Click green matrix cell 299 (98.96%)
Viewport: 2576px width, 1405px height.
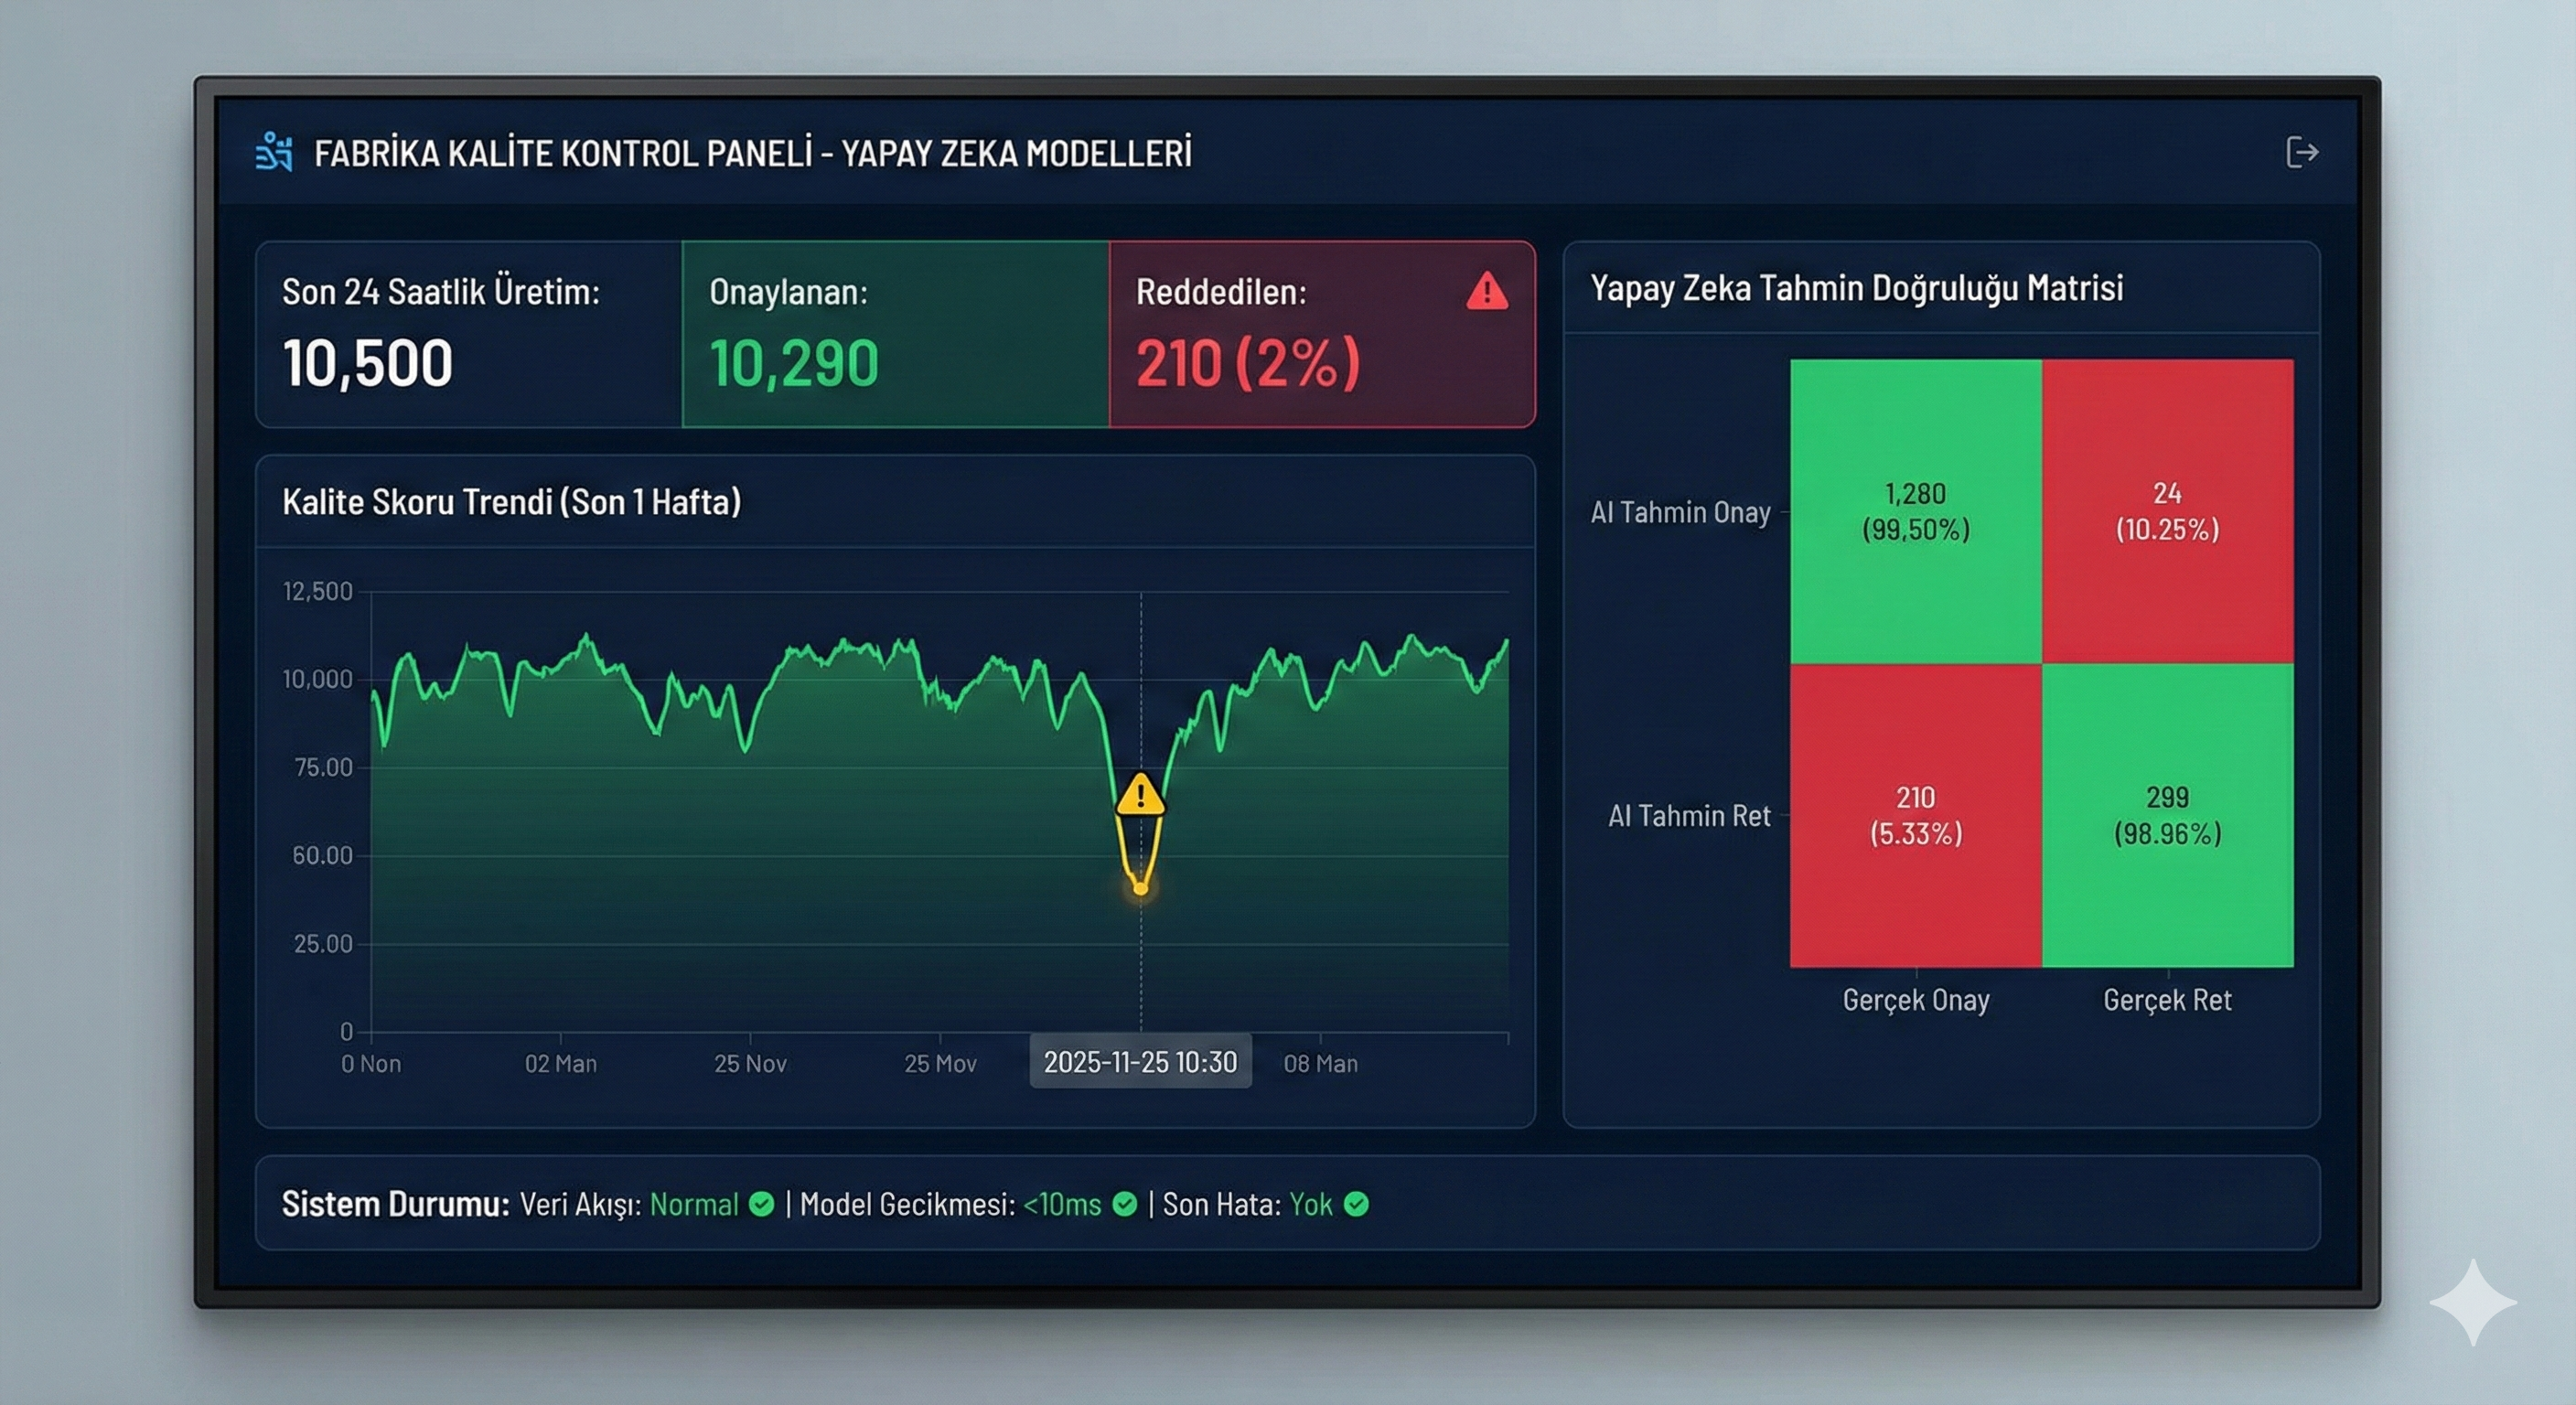pos(2167,815)
